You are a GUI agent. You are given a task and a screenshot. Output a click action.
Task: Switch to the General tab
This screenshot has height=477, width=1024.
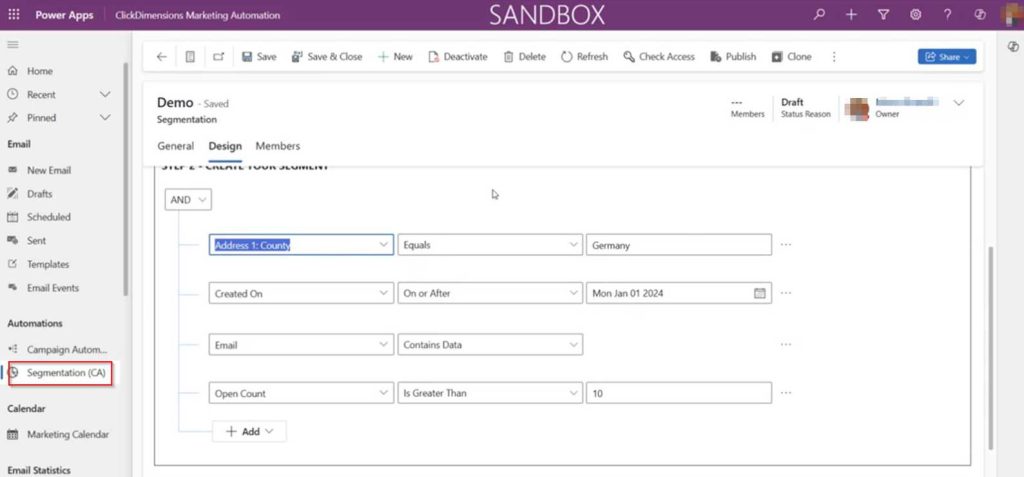point(176,146)
